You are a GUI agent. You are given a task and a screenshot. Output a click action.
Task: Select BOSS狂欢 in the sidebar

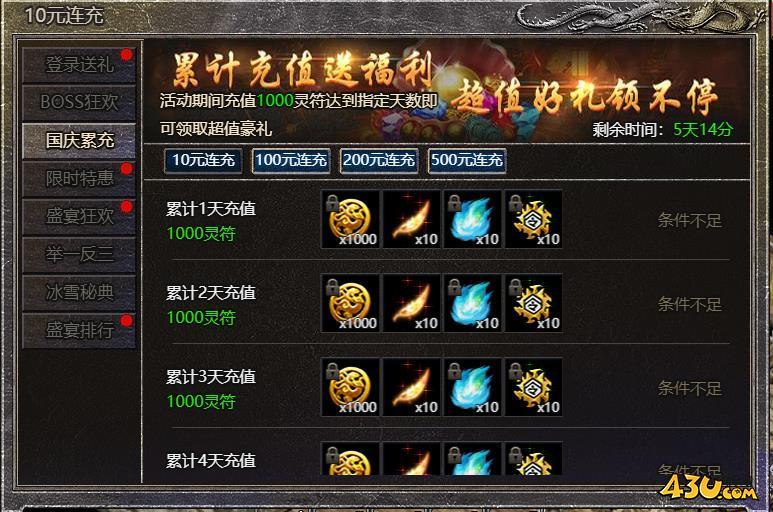pyautogui.click(x=79, y=102)
